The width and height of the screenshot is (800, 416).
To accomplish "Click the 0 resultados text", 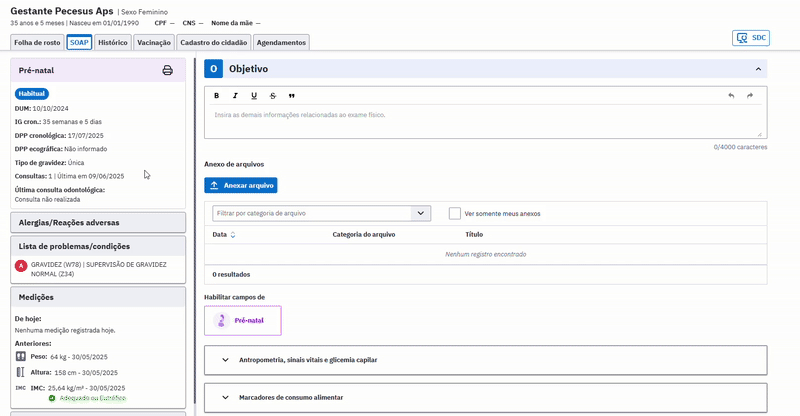I will pyautogui.click(x=231, y=275).
